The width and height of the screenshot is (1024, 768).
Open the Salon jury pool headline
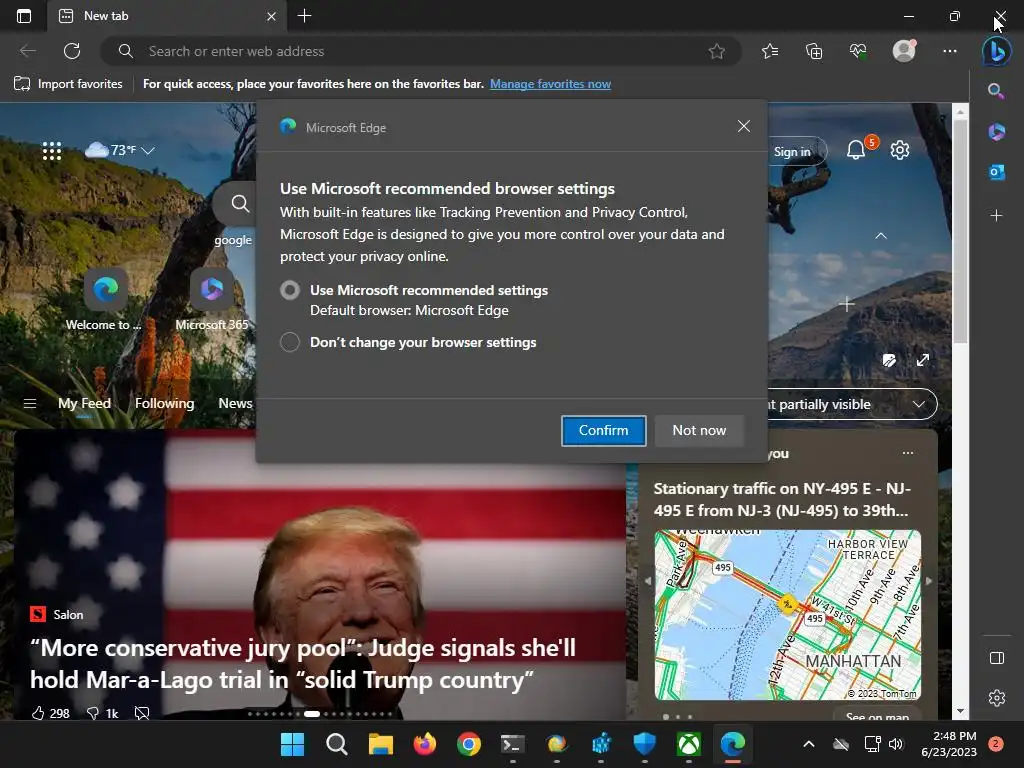(303, 664)
